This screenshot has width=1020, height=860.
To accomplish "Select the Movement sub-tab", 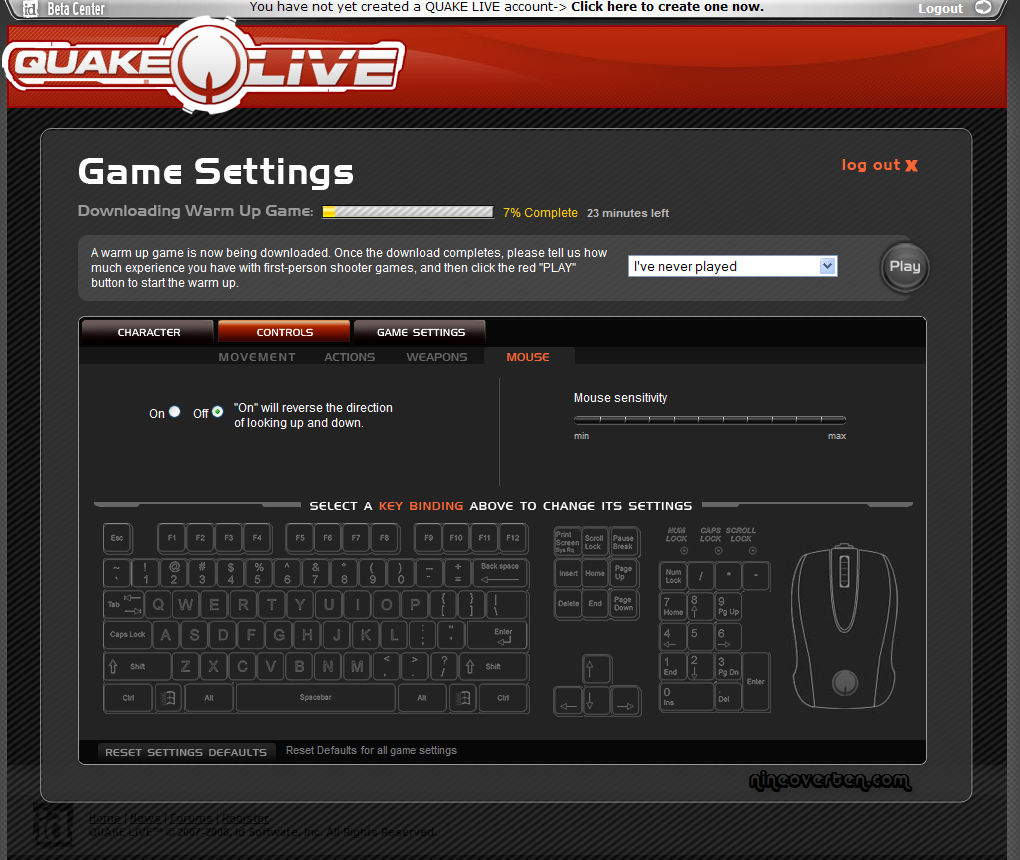I will coord(257,357).
